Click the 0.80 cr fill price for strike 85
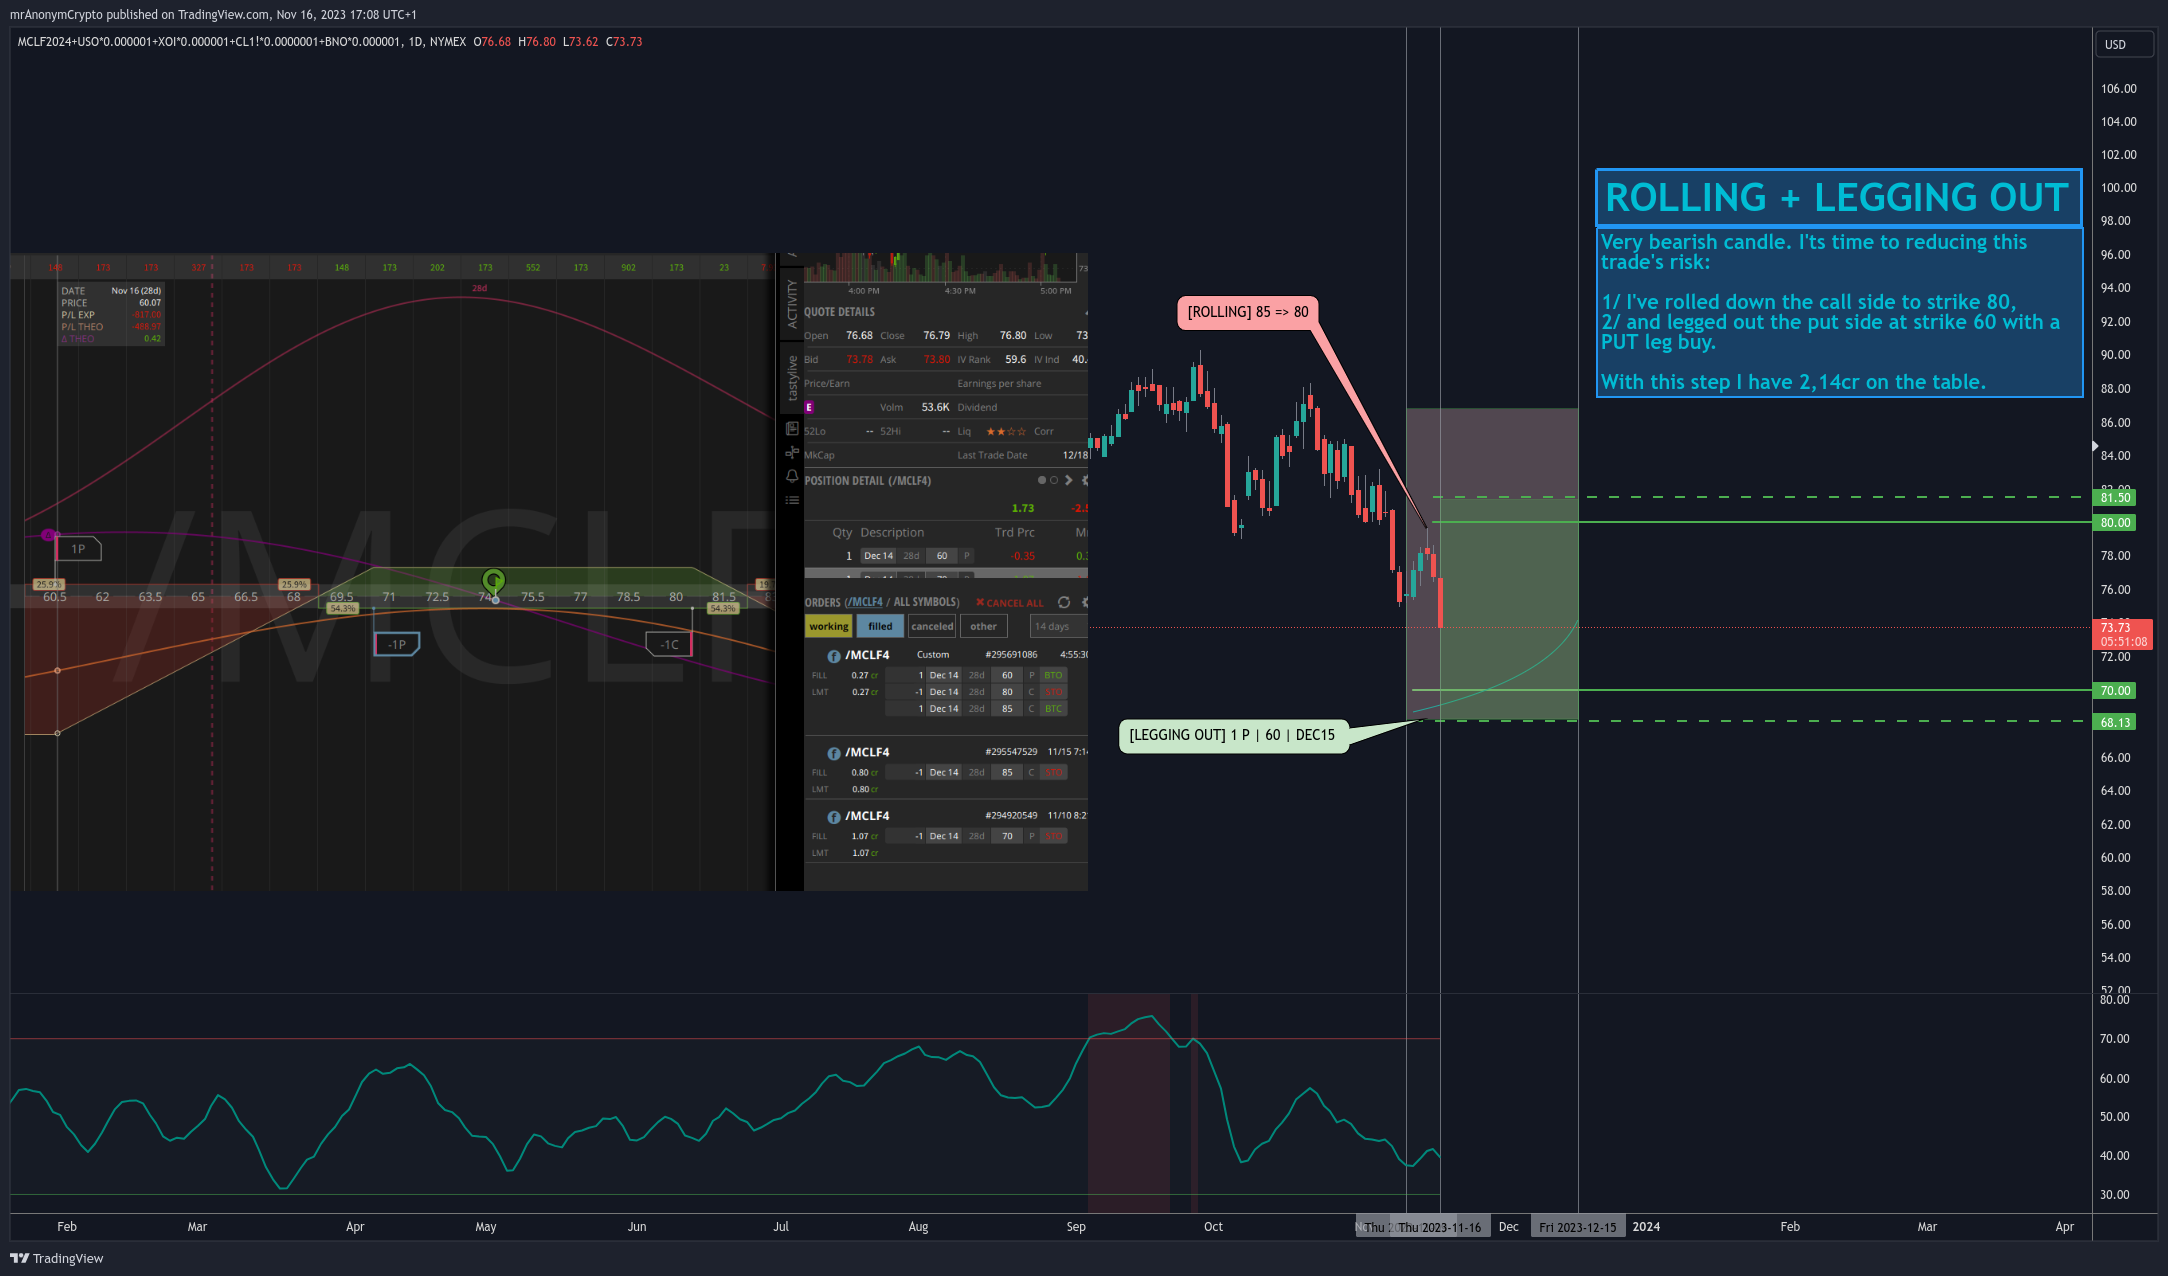 click(x=864, y=772)
